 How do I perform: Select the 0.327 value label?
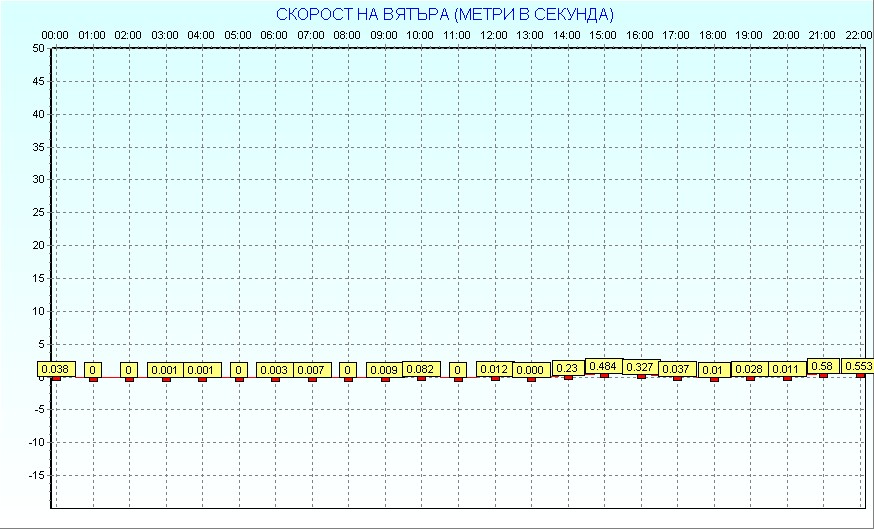click(x=640, y=367)
